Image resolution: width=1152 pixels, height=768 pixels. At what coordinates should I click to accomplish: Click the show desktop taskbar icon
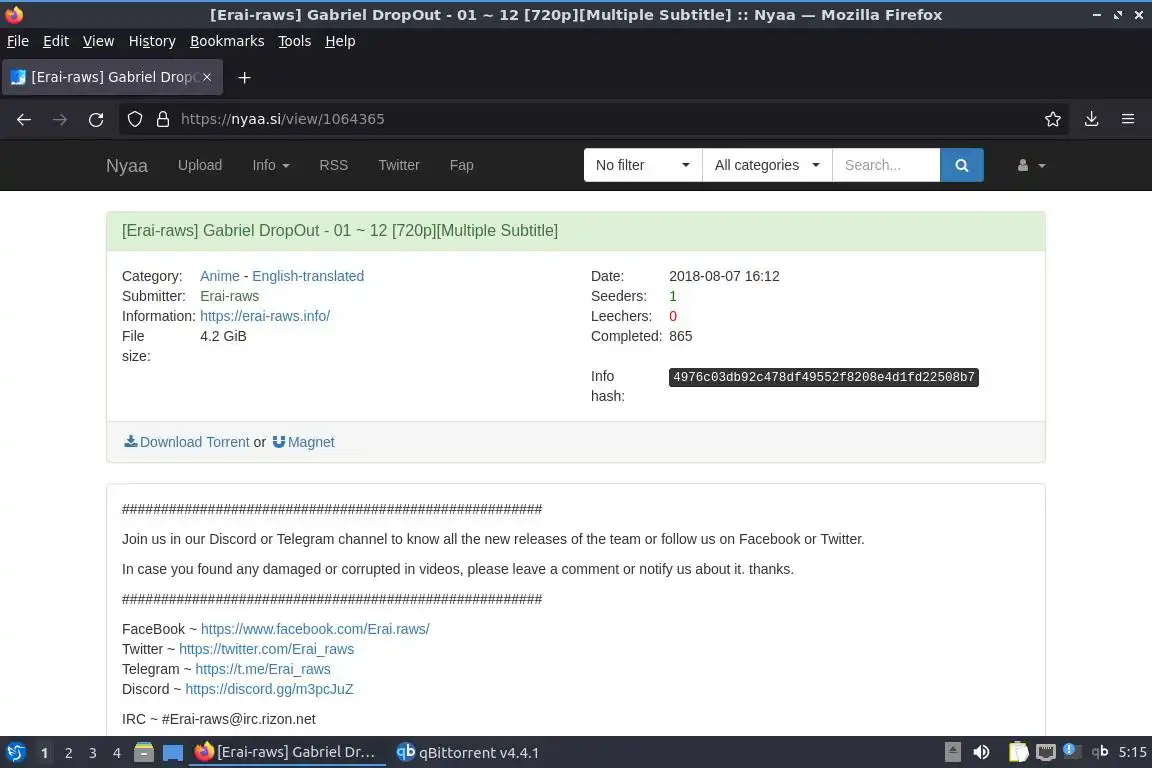[x=173, y=753]
